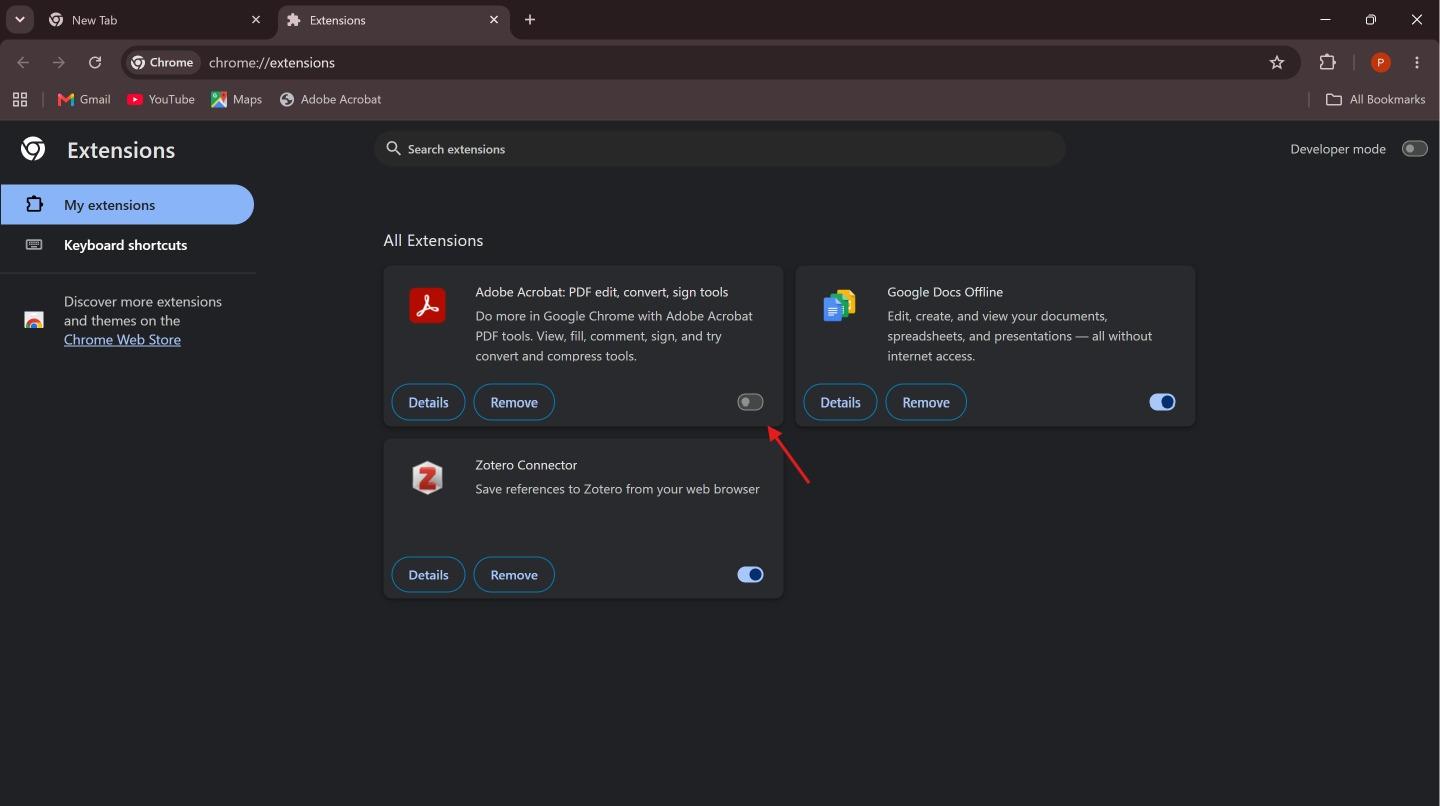Click the Chrome site info chip
The width and height of the screenshot is (1440, 806).
162,62
